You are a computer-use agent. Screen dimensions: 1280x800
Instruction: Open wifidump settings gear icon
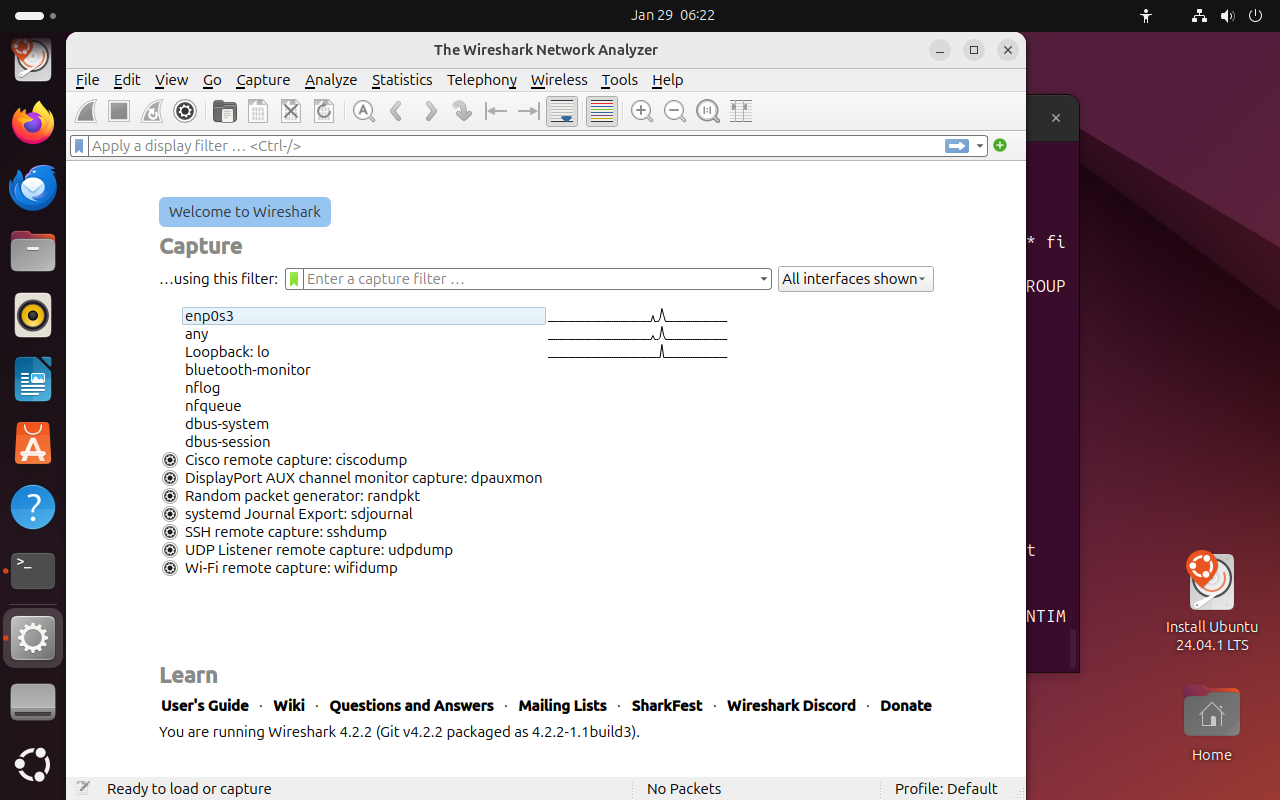click(170, 568)
